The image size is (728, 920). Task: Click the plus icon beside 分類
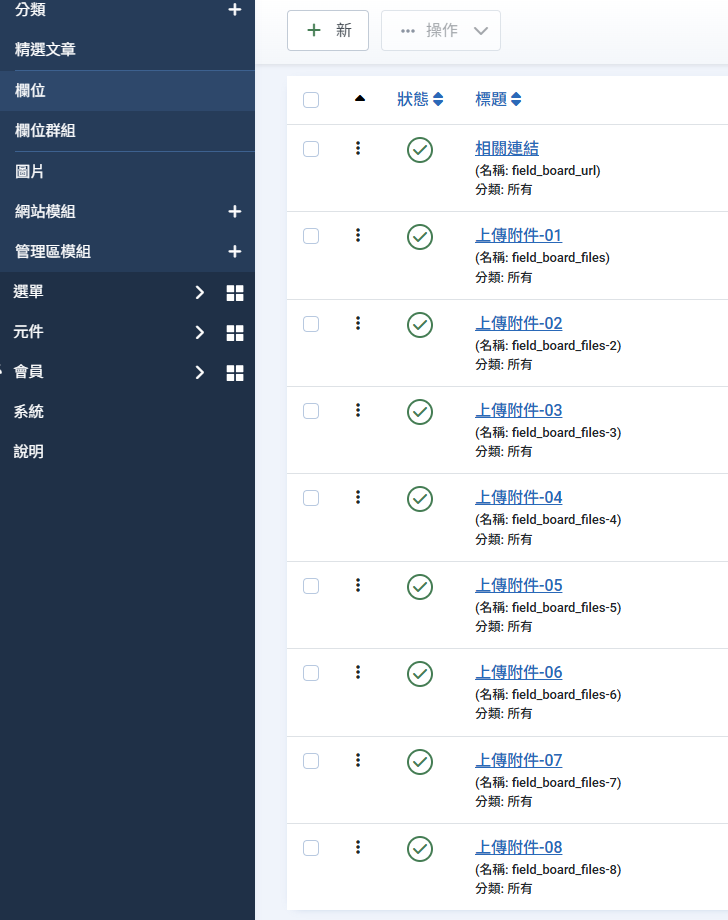235,10
